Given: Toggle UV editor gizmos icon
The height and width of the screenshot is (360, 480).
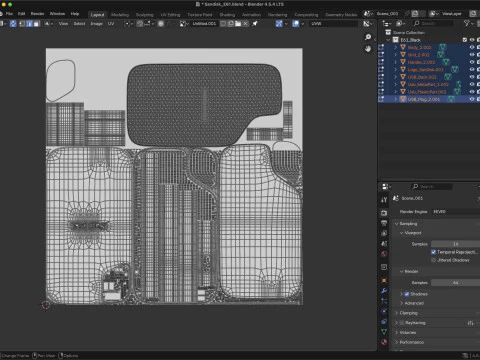Looking at the screenshot, I should pos(279,24).
